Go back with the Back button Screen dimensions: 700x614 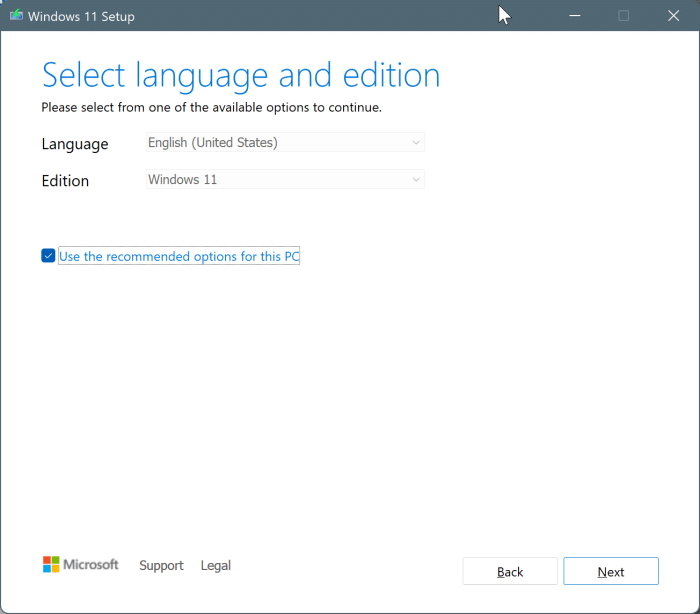[x=510, y=571]
